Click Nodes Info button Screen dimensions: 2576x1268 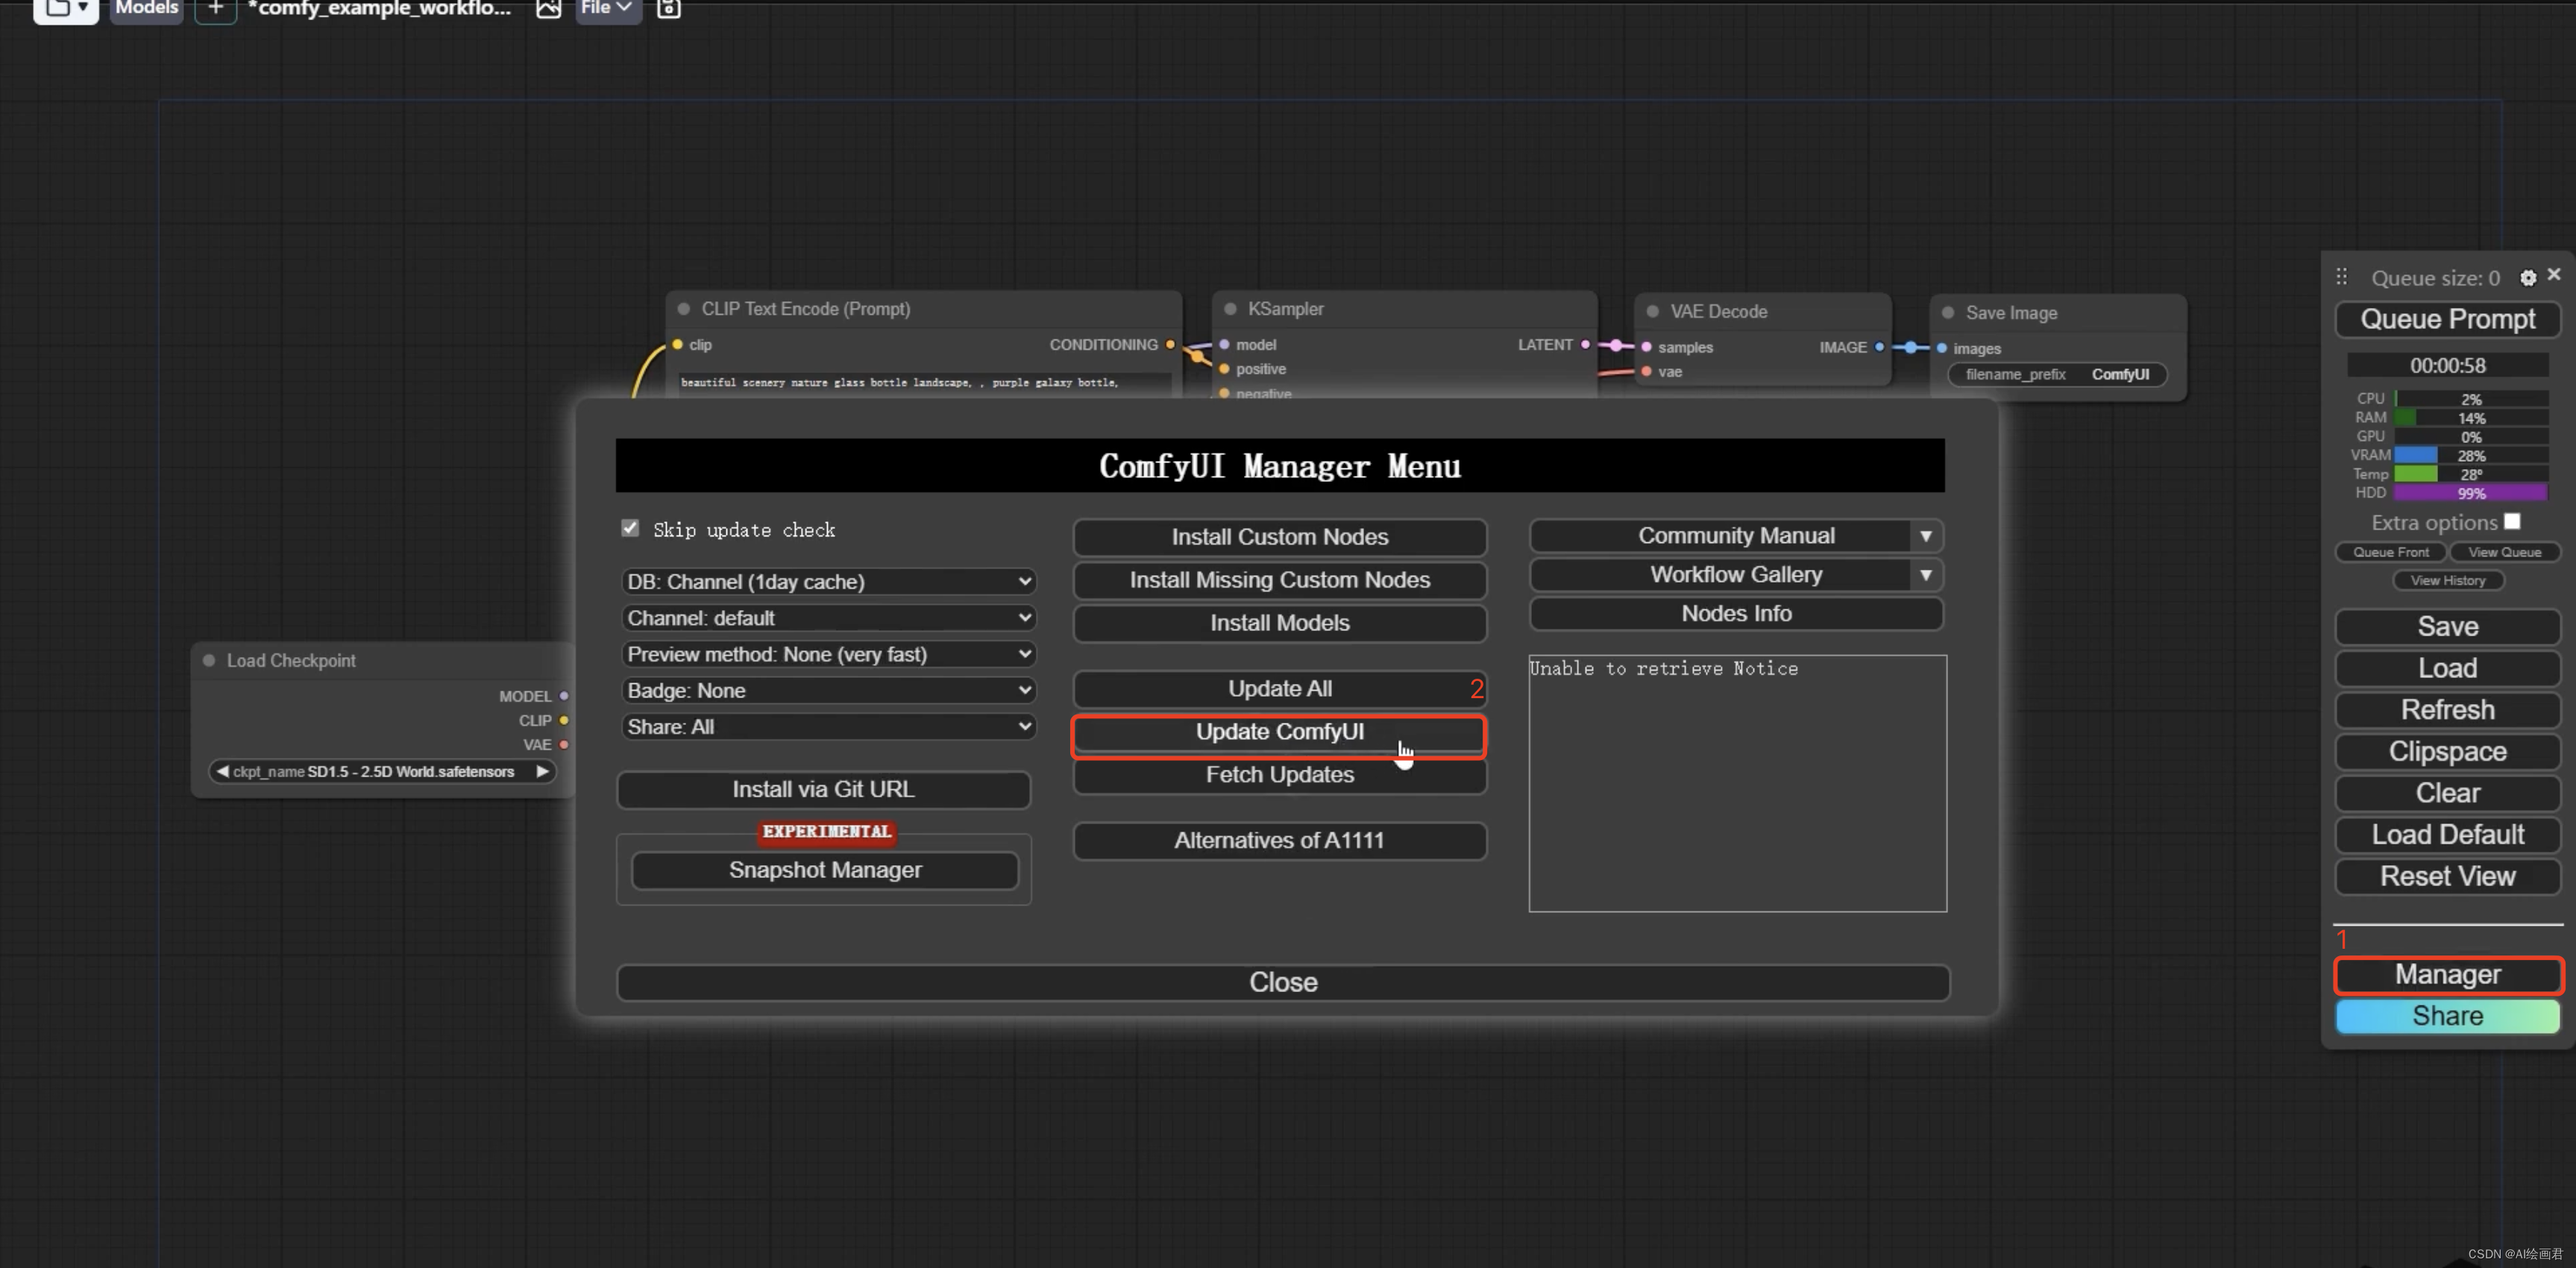(x=1736, y=614)
